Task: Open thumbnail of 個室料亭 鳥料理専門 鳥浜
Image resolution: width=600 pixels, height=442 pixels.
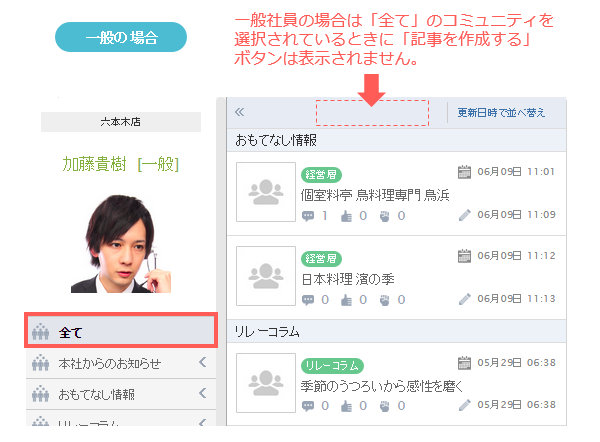Action: click(266, 192)
